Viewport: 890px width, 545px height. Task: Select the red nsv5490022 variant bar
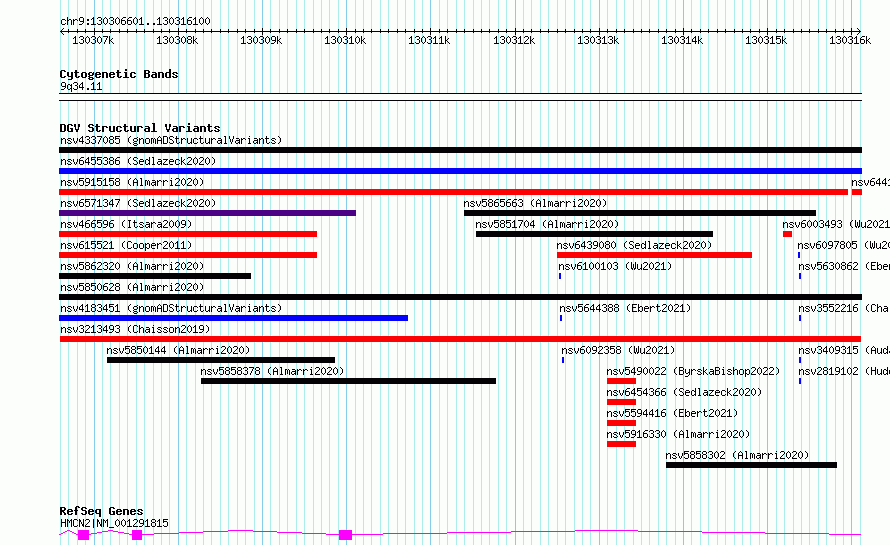point(622,381)
